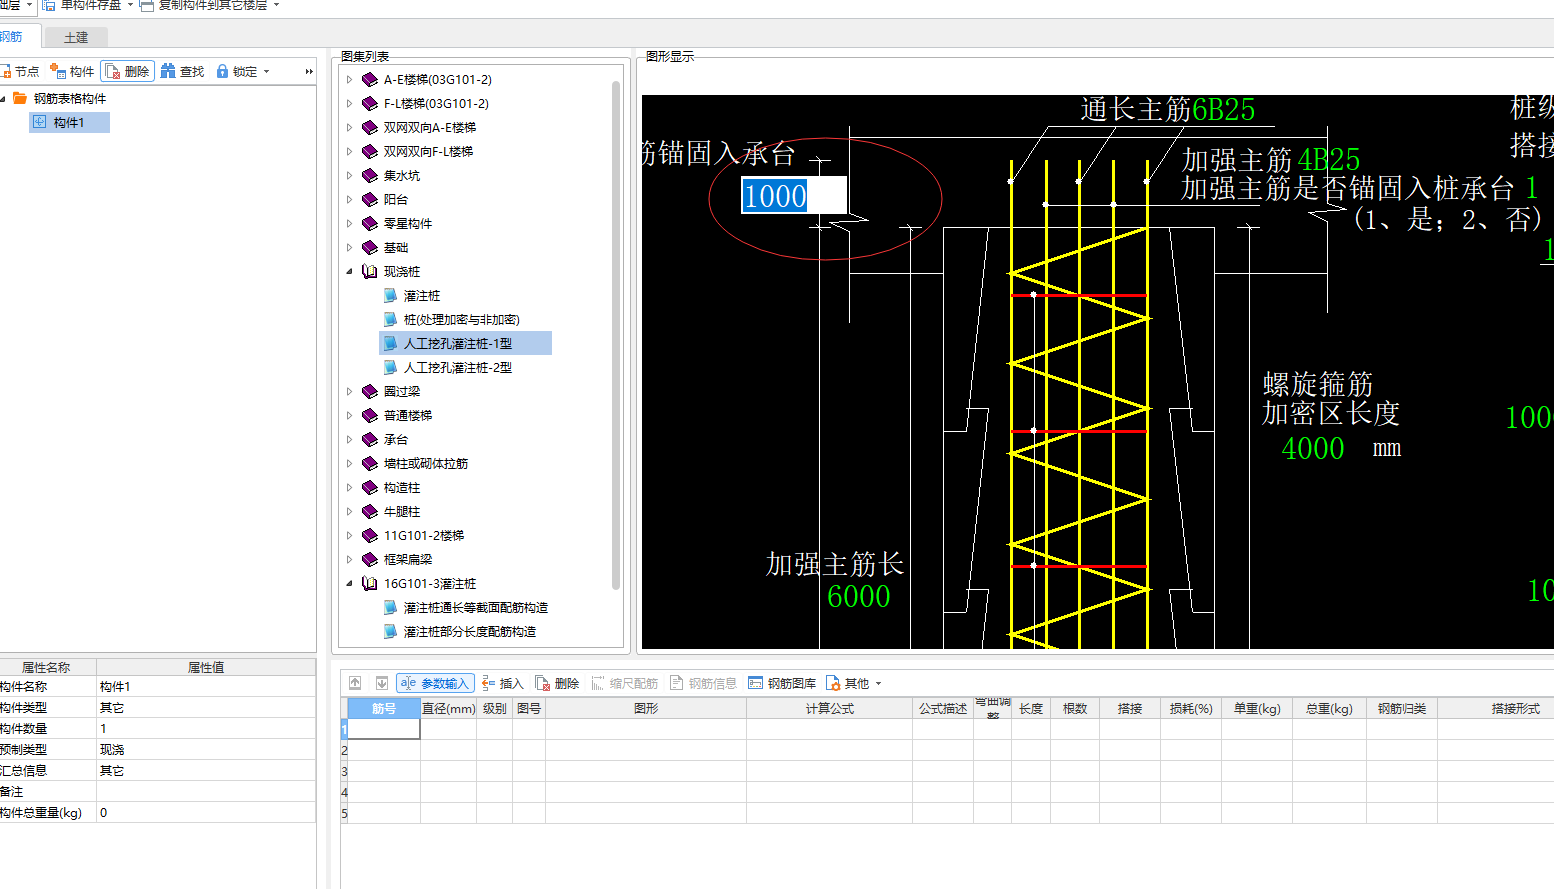Expand the 承台 atlas node
This screenshot has height=889, width=1554.
349,440
